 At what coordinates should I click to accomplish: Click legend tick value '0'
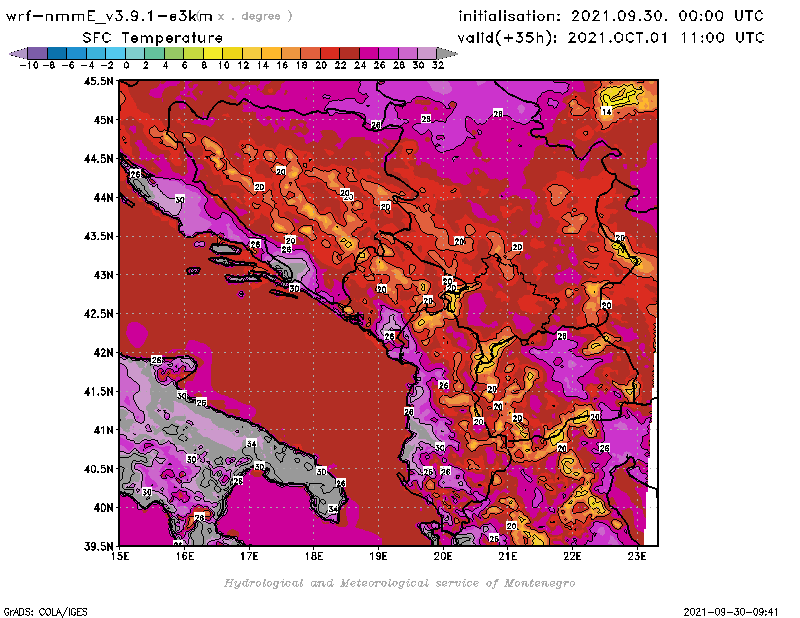click(x=126, y=65)
